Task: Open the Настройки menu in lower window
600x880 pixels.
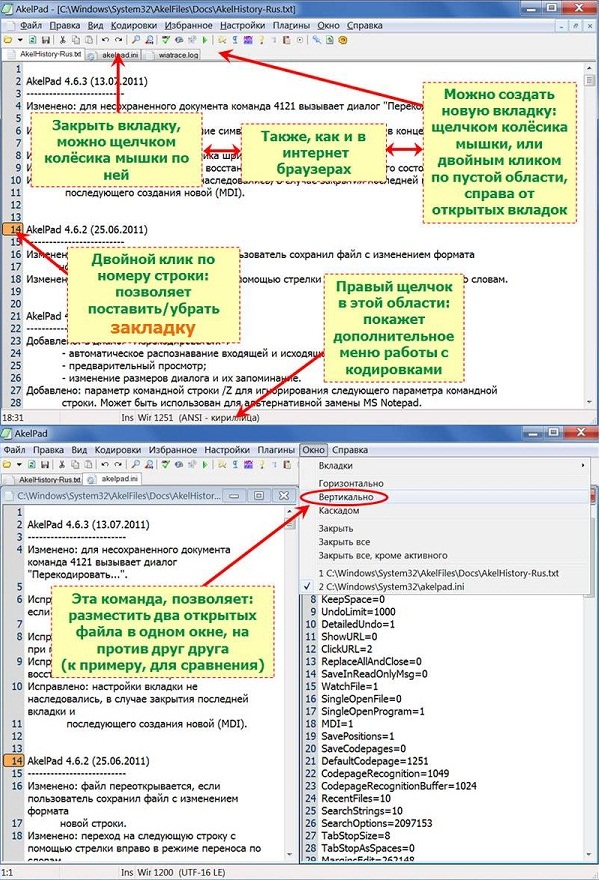Action: point(227,450)
